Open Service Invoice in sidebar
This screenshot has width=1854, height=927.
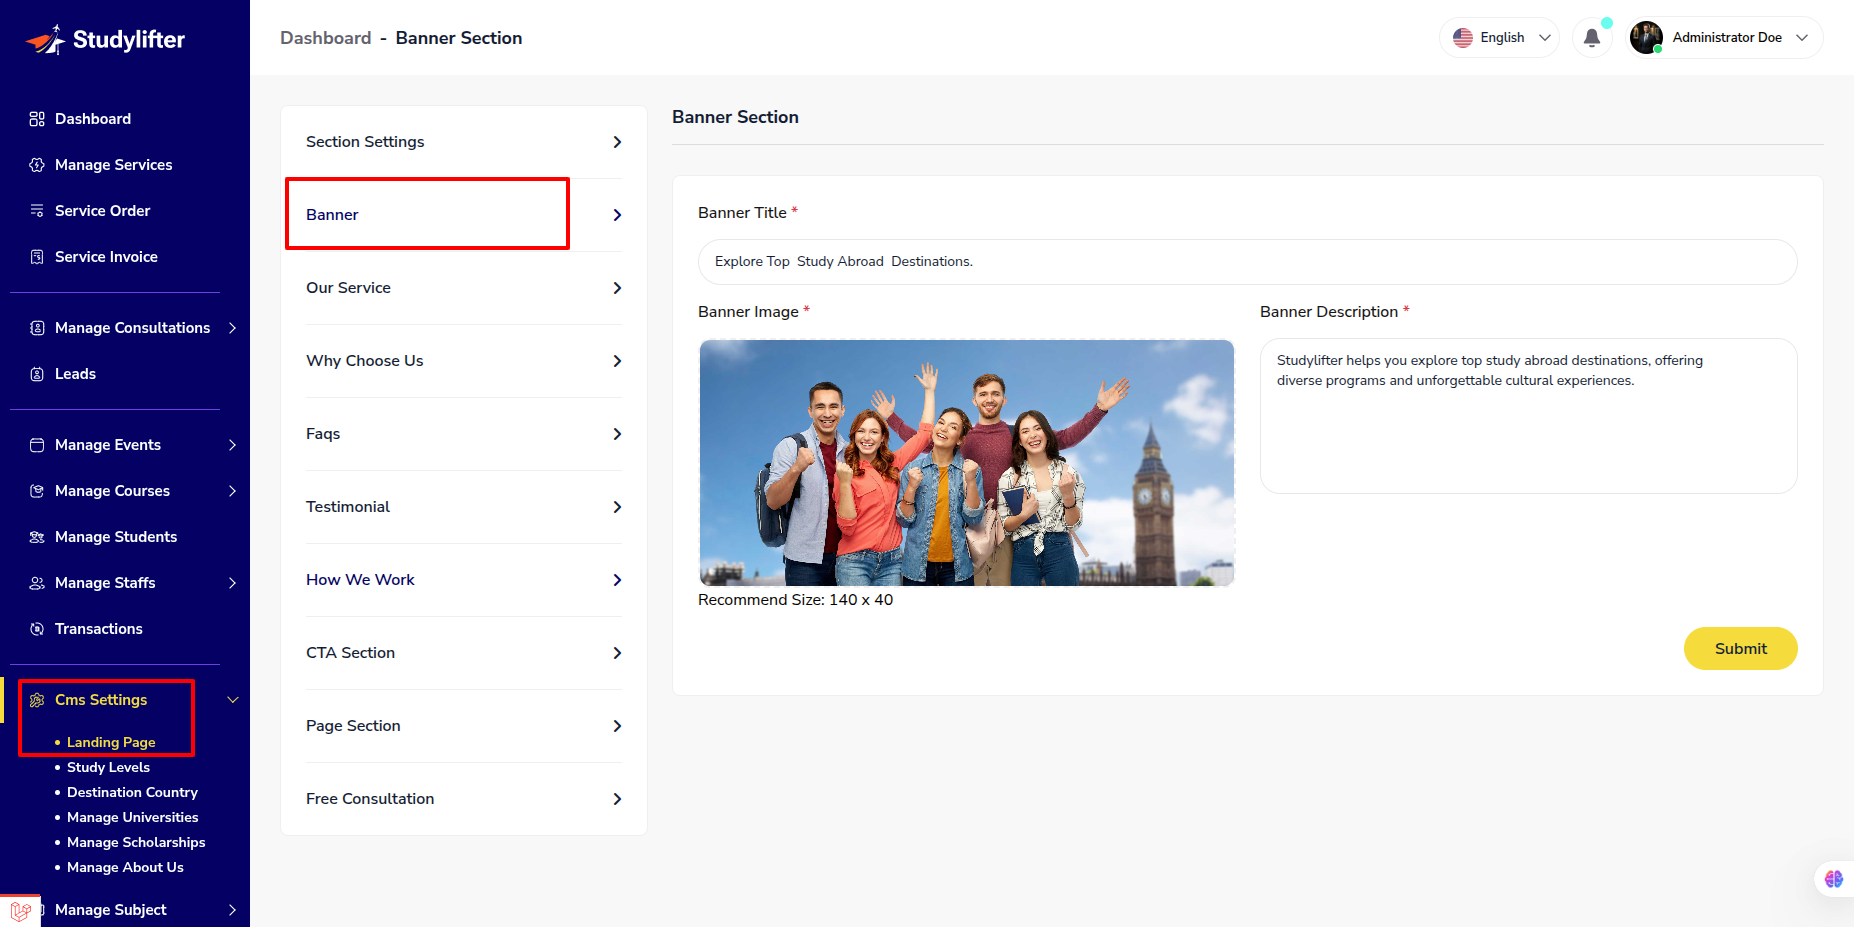[x=106, y=257]
